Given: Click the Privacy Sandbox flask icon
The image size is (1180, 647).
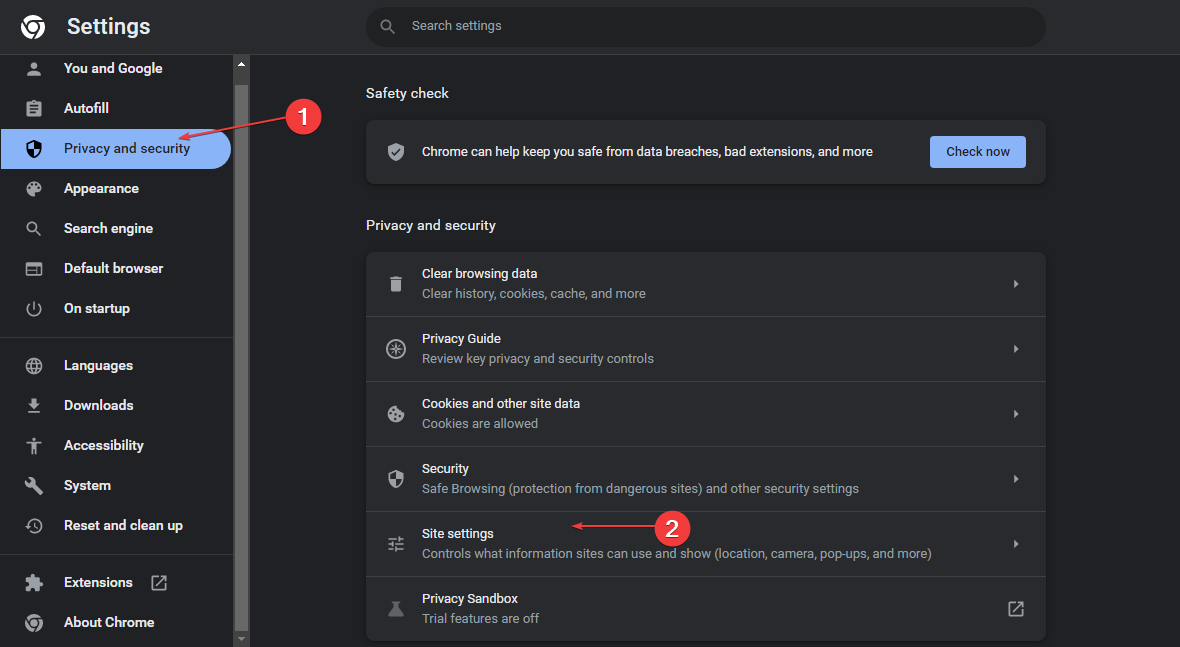Looking at the screenshot, I should (x=396, y=609).
